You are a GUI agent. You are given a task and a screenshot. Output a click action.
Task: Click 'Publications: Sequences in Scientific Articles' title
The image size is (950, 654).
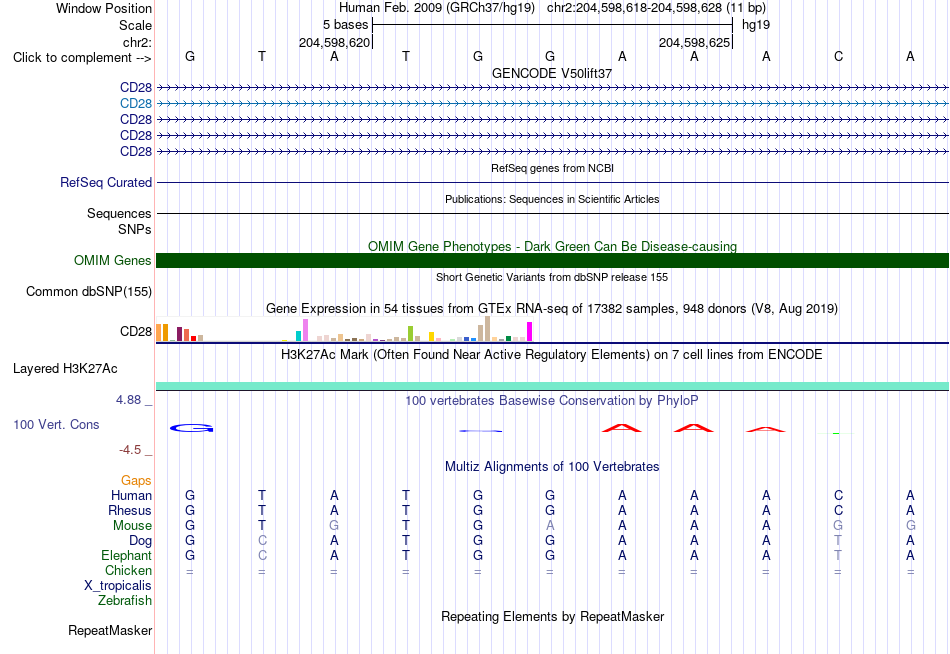552,199
